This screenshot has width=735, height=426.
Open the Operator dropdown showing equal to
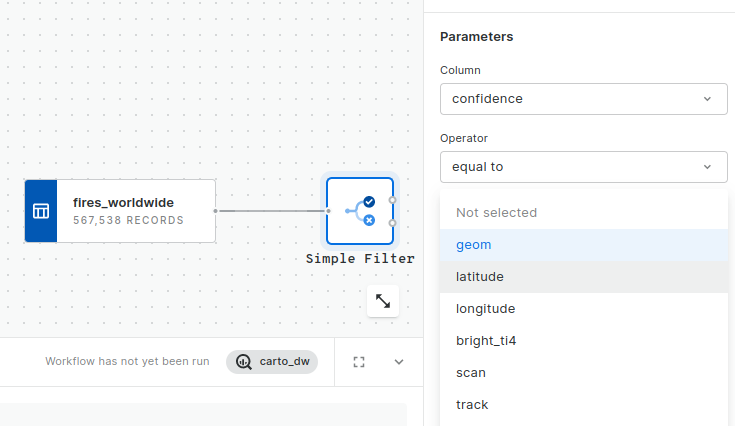pyautogui.click(x=583, y=167)
